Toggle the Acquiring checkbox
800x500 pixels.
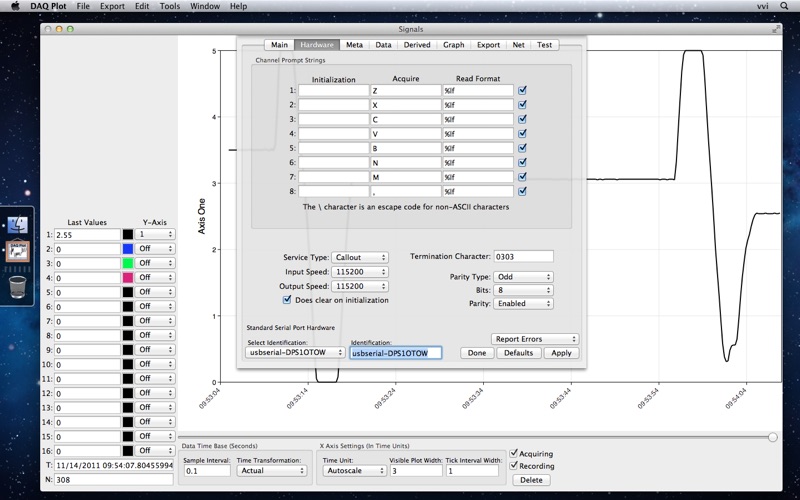pos(514,453)
